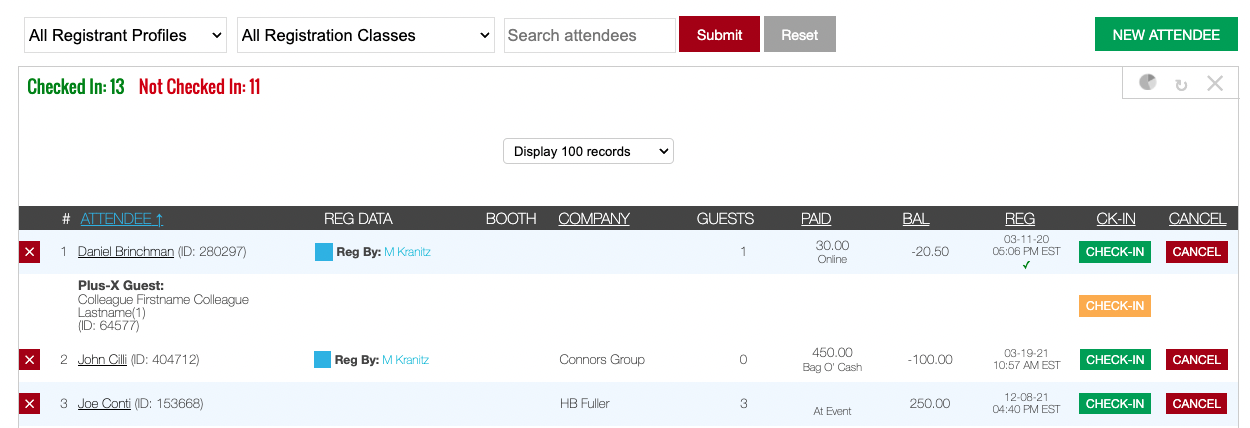Cancel Daniel Brinchman registration
Screen dimensions: 1250x428
(1196, 252)
